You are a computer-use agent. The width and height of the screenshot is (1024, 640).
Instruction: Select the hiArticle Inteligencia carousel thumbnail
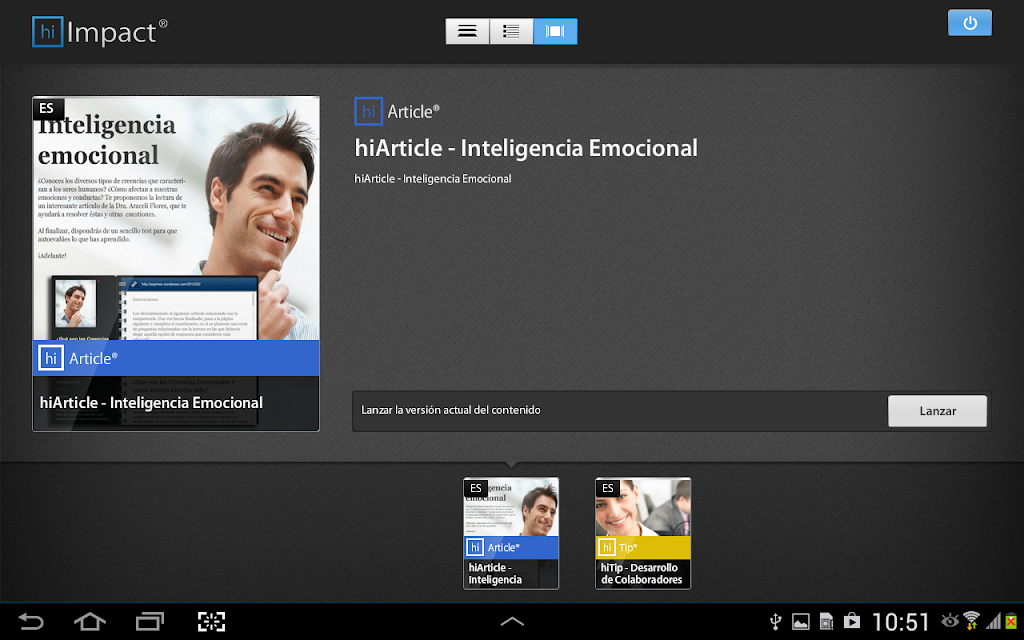click(511, 533)
